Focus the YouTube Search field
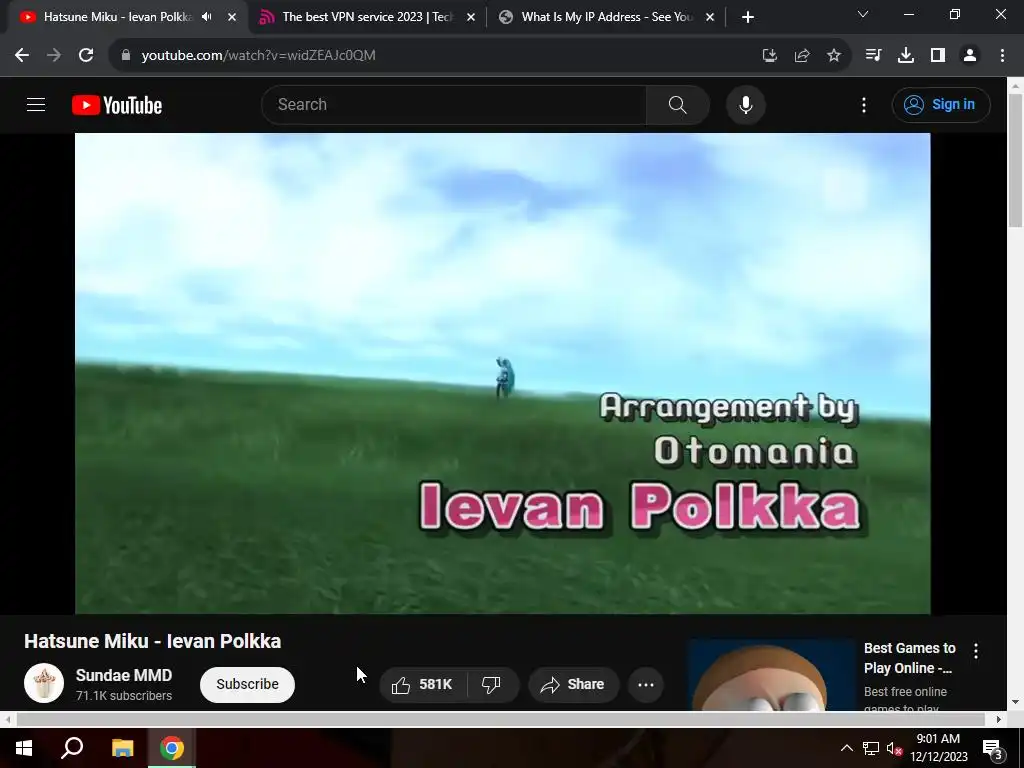The height and width of the screenshot is (768, 1024). click(x=454, y=104)
